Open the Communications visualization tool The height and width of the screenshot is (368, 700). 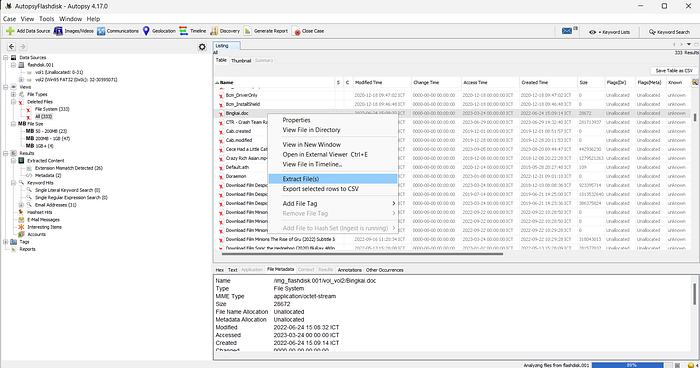118,31
